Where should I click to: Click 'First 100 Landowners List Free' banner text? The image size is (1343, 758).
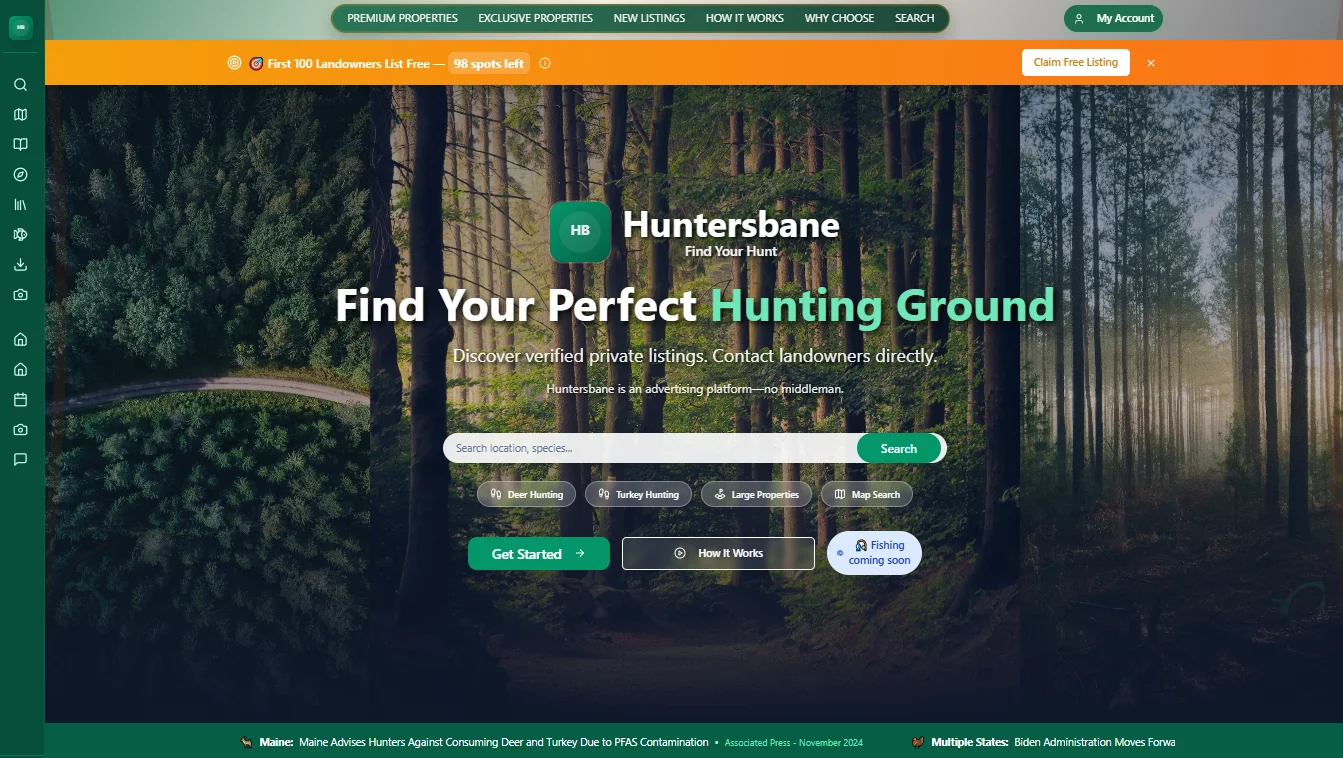348,63
